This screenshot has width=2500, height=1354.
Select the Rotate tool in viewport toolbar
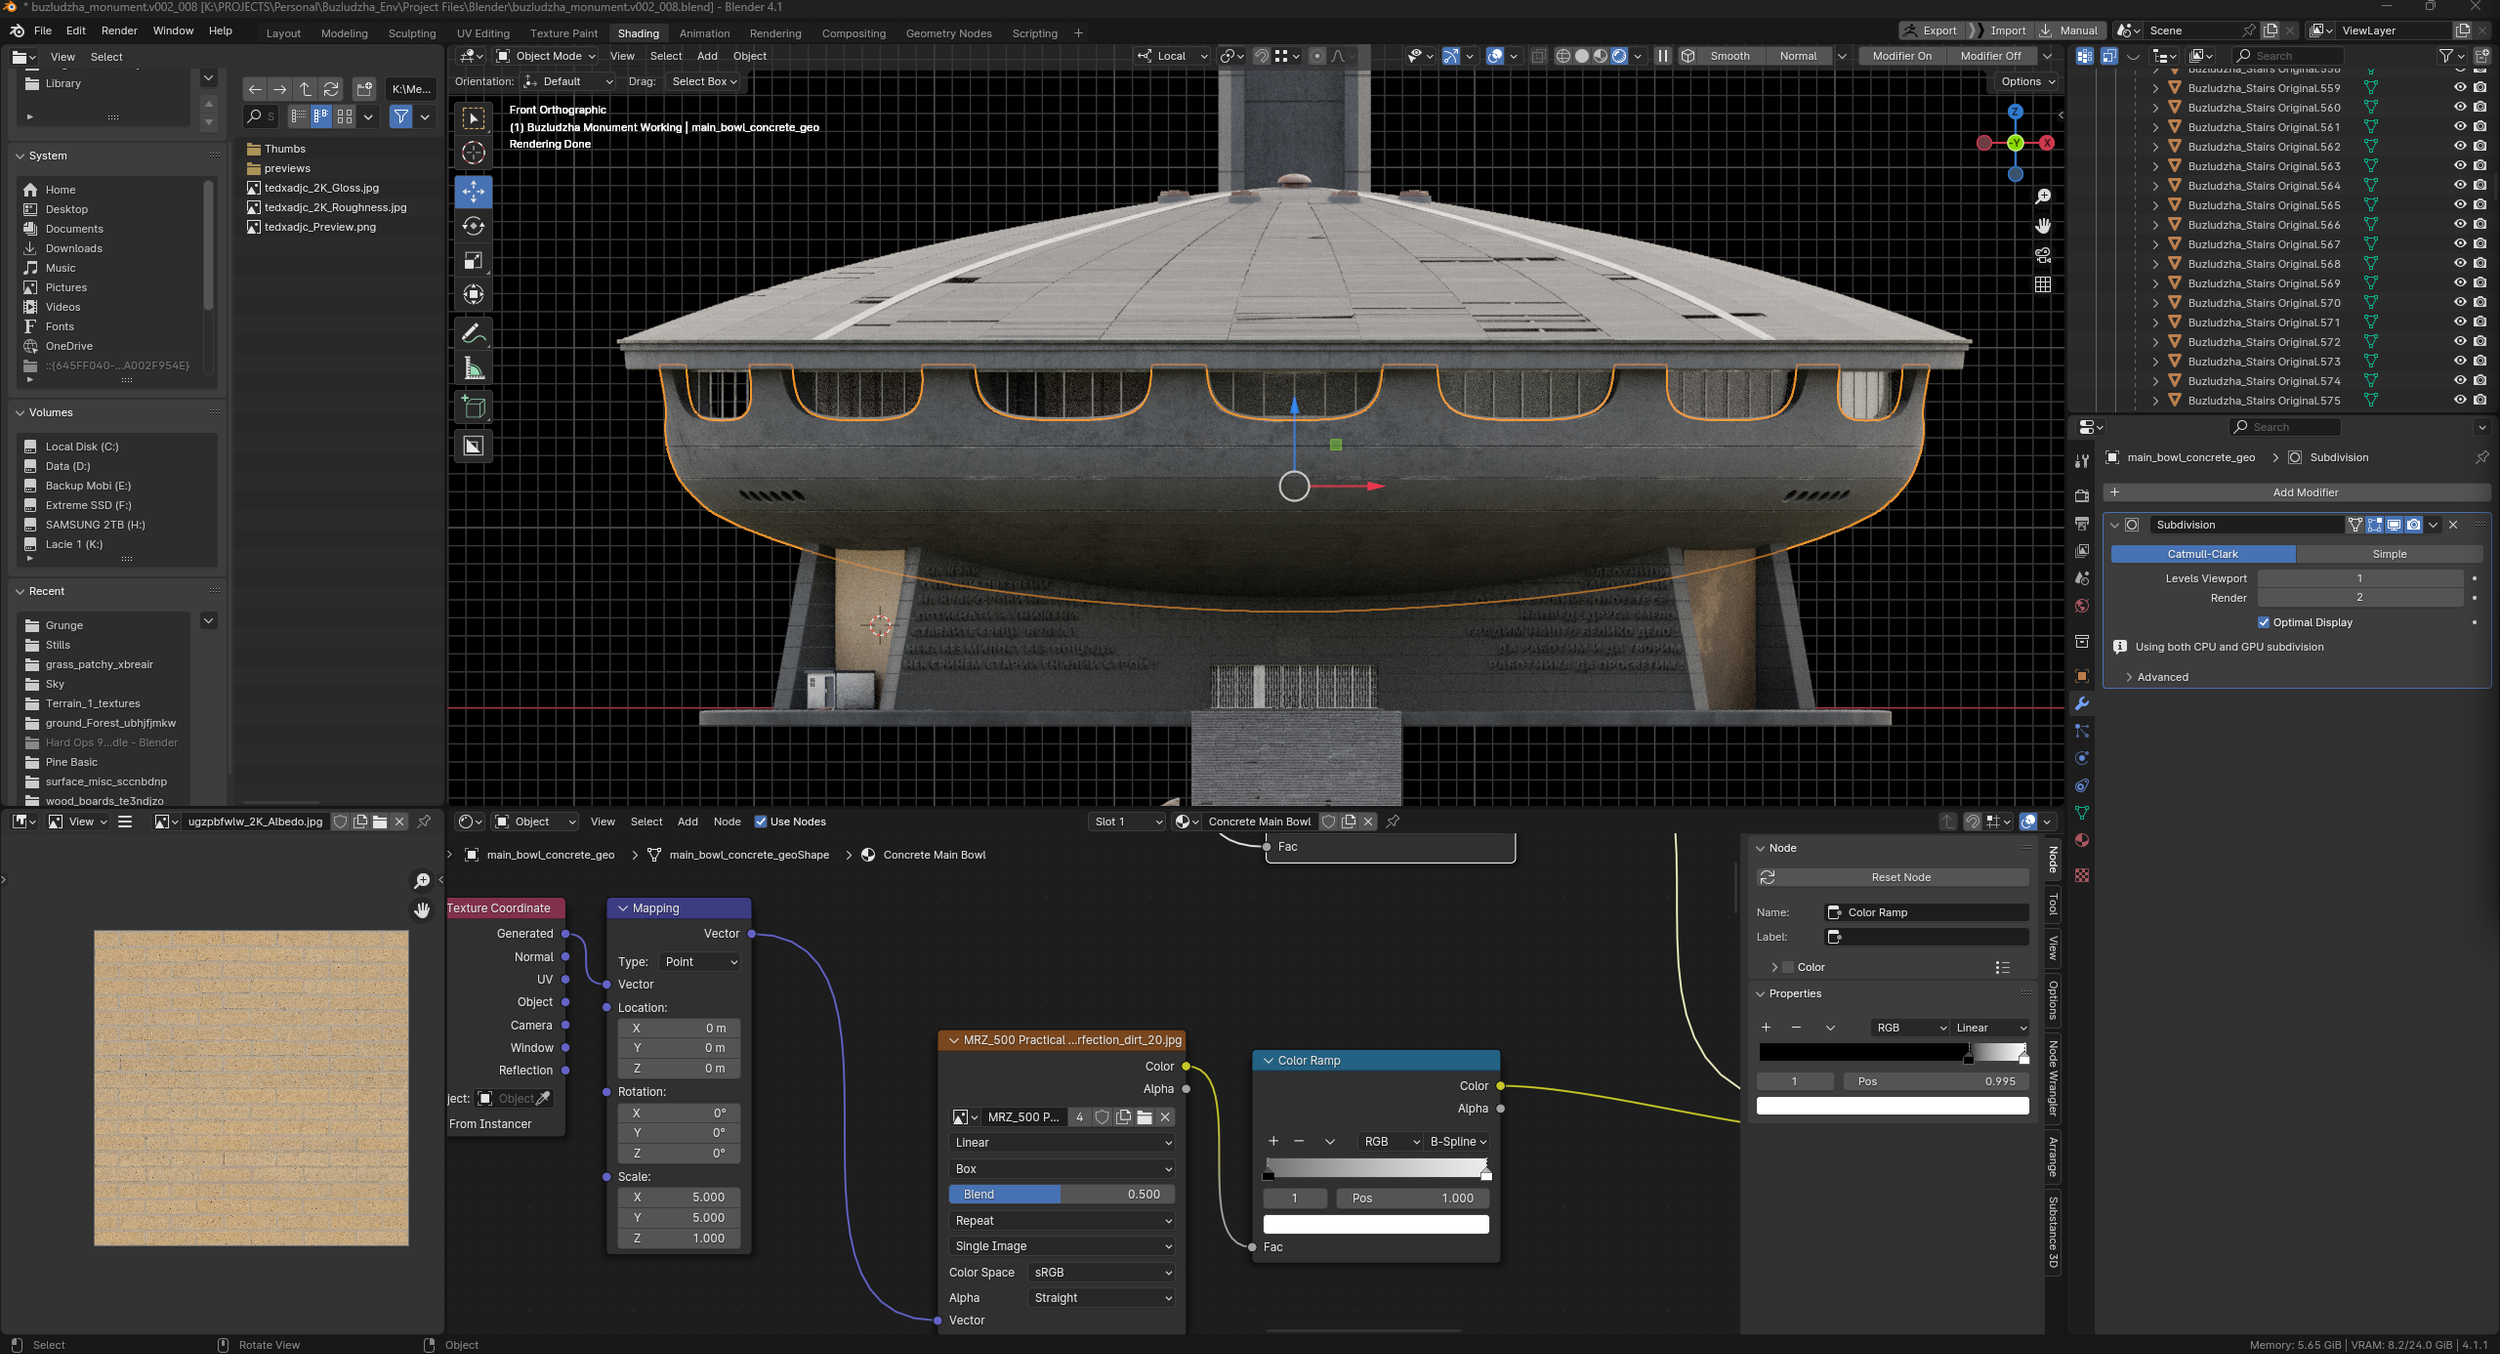click(x=474, y=227)
